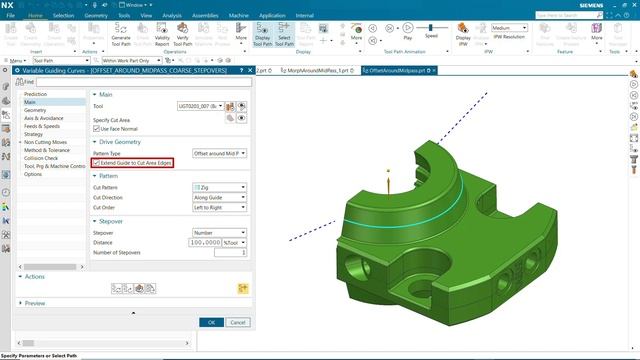Collapse the Stepover section
640x360 pixels.
point(95,221)
